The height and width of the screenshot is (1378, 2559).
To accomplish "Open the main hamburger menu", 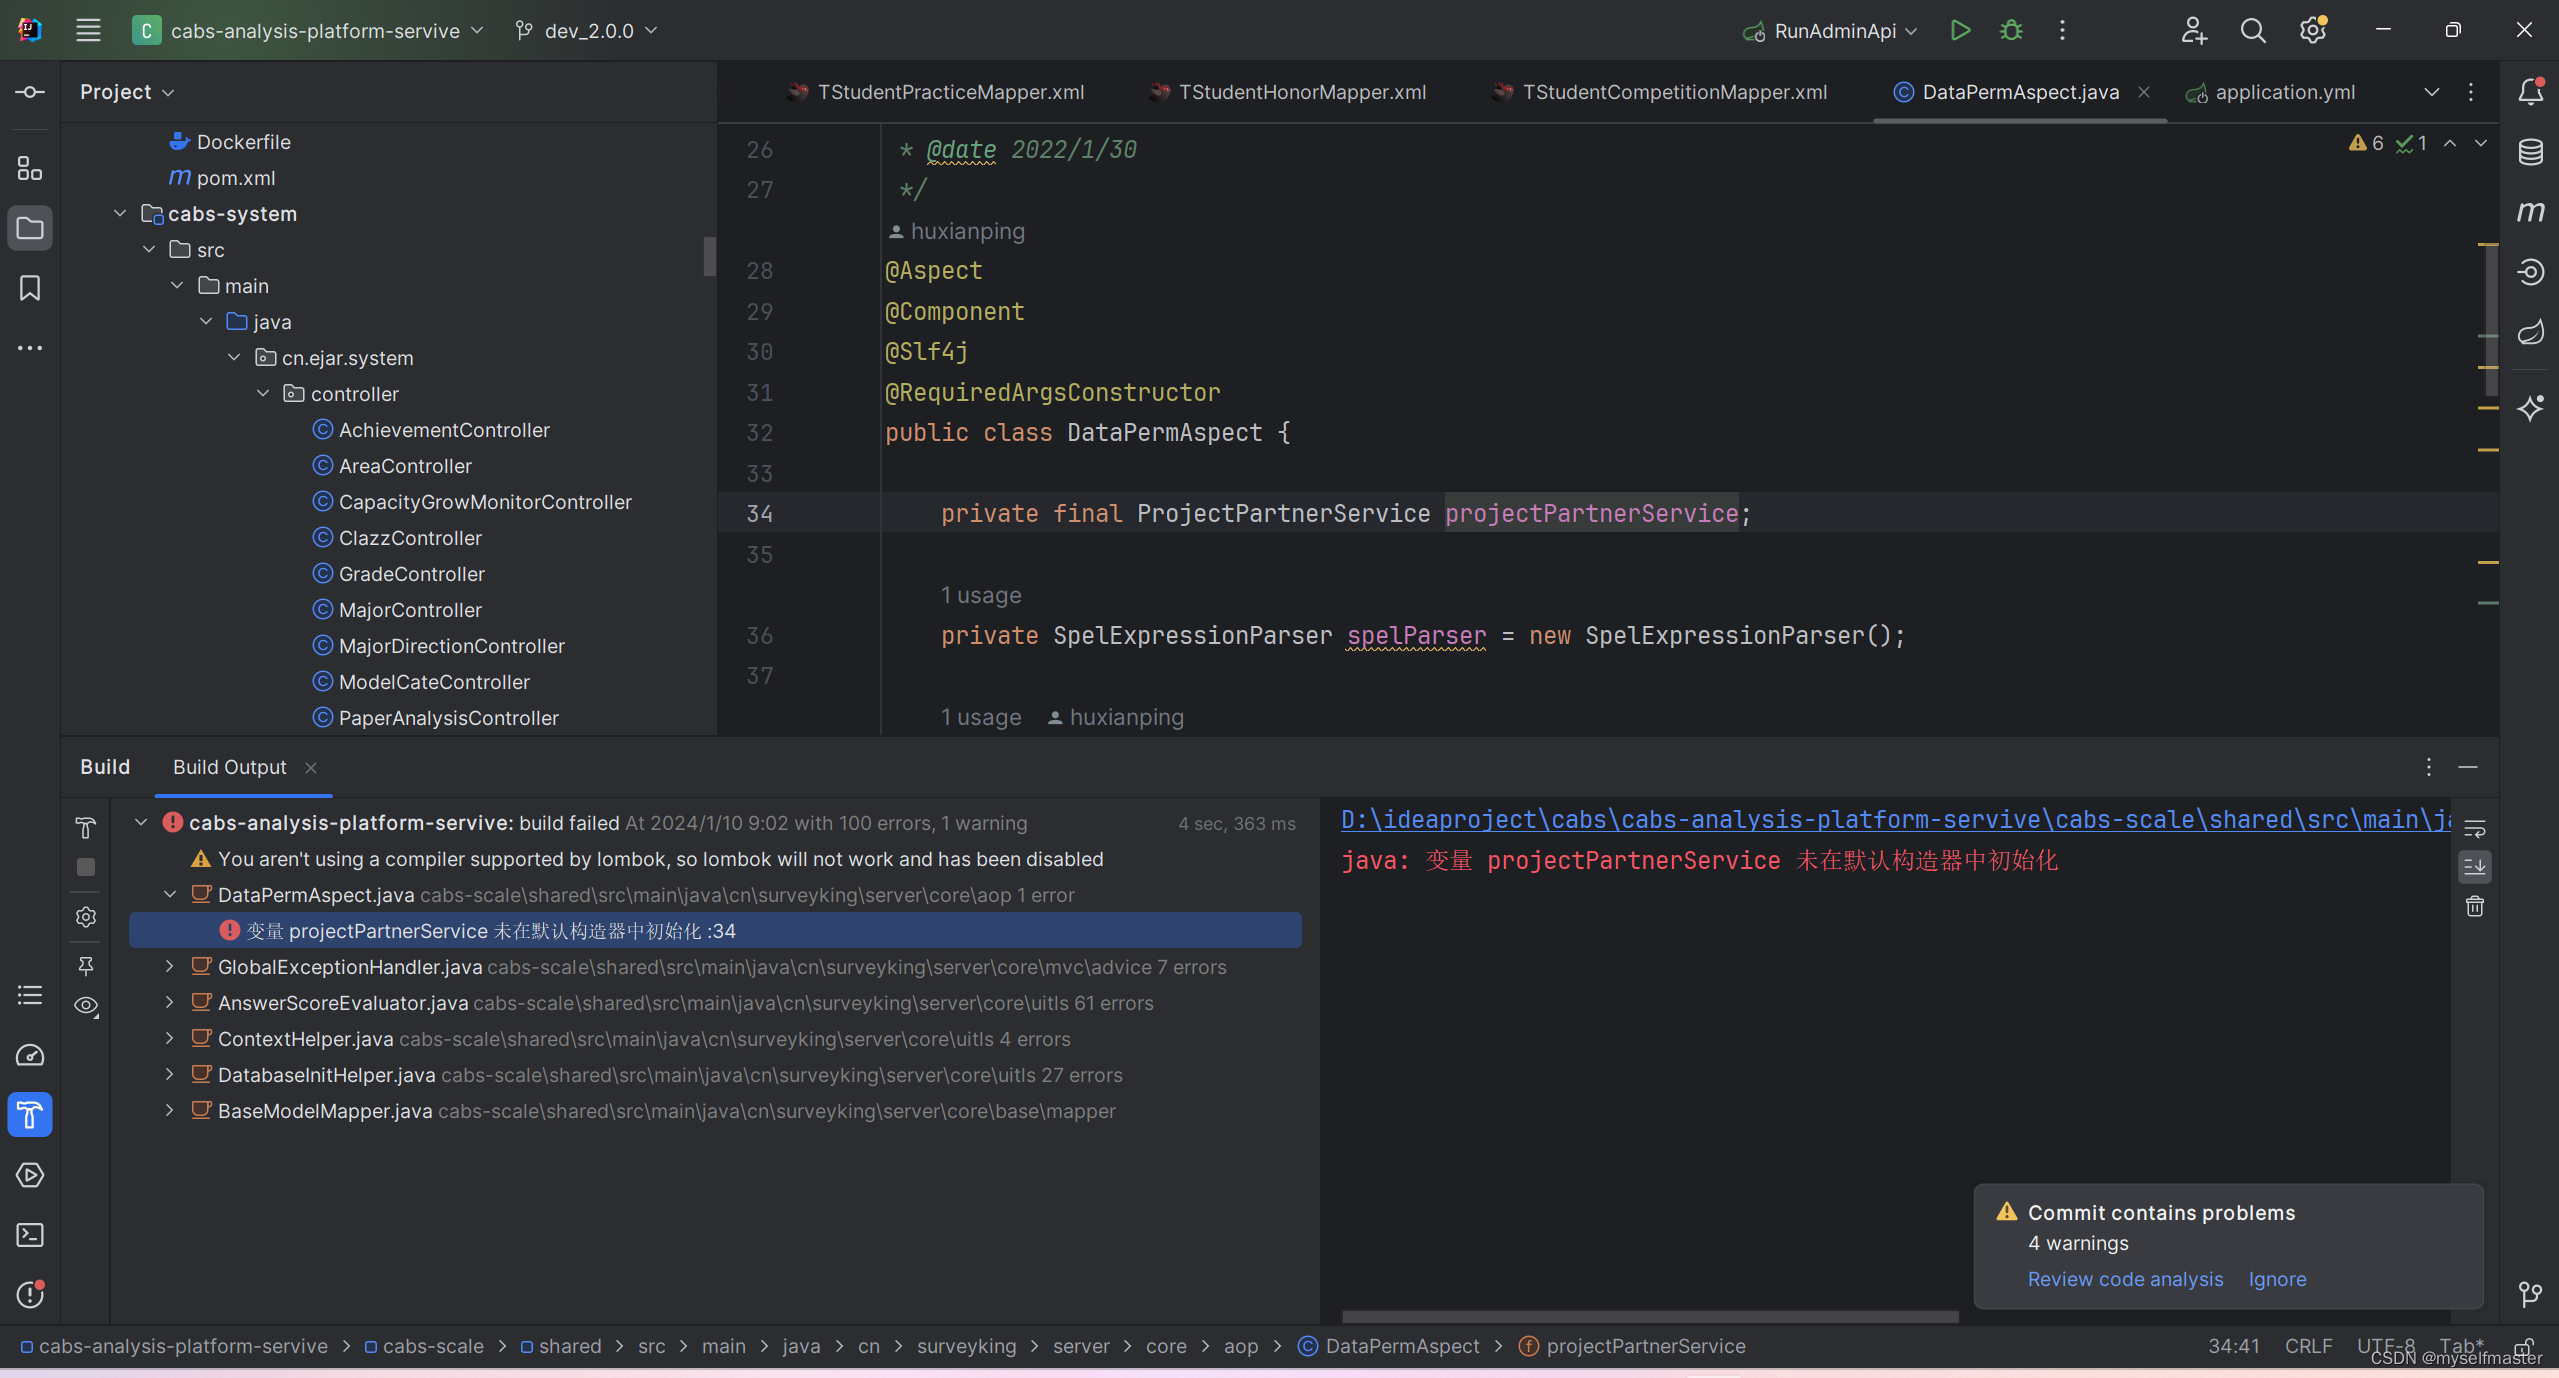I will (88, 30).
